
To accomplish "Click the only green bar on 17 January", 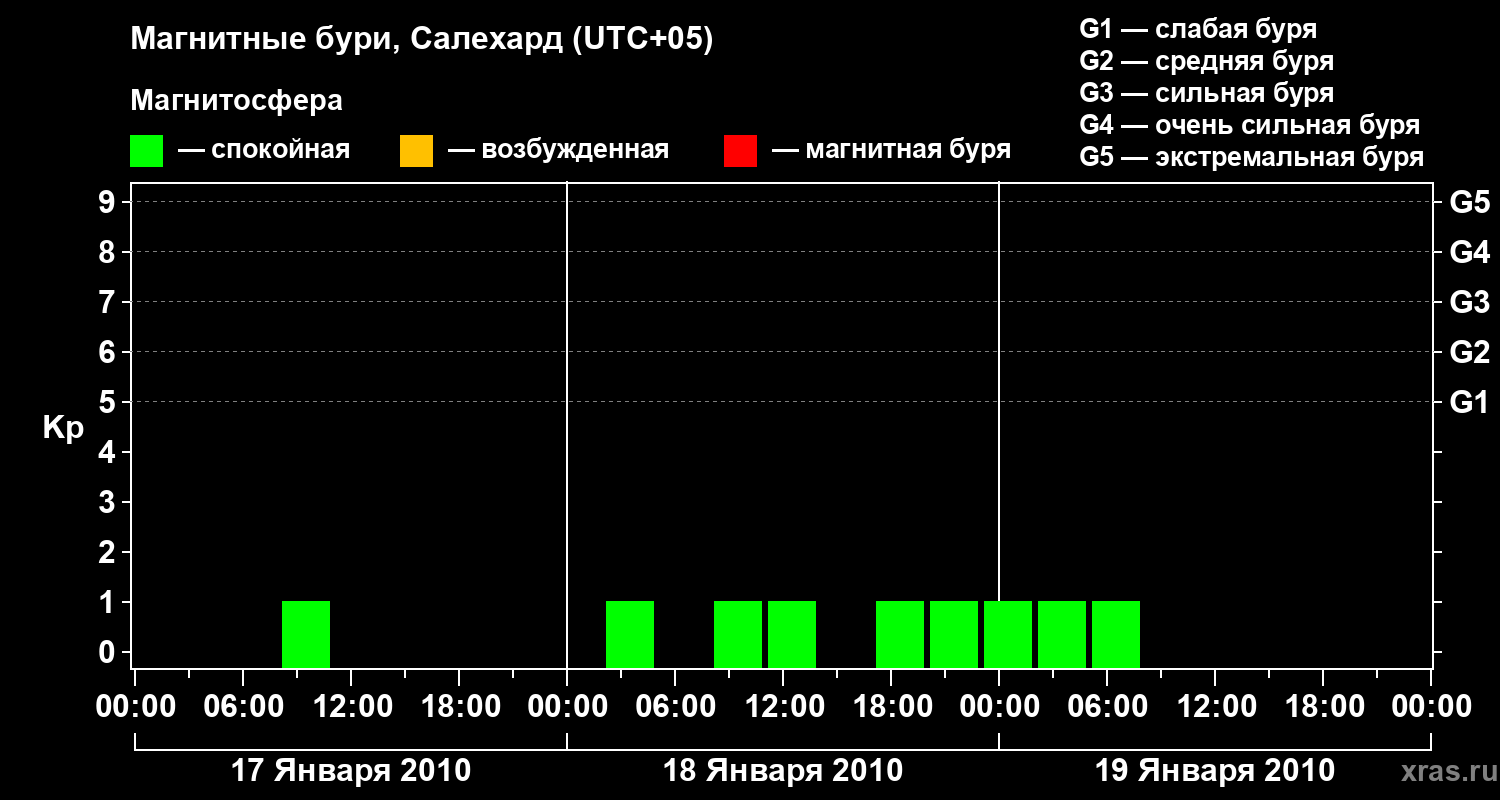I will coord(306,634).
